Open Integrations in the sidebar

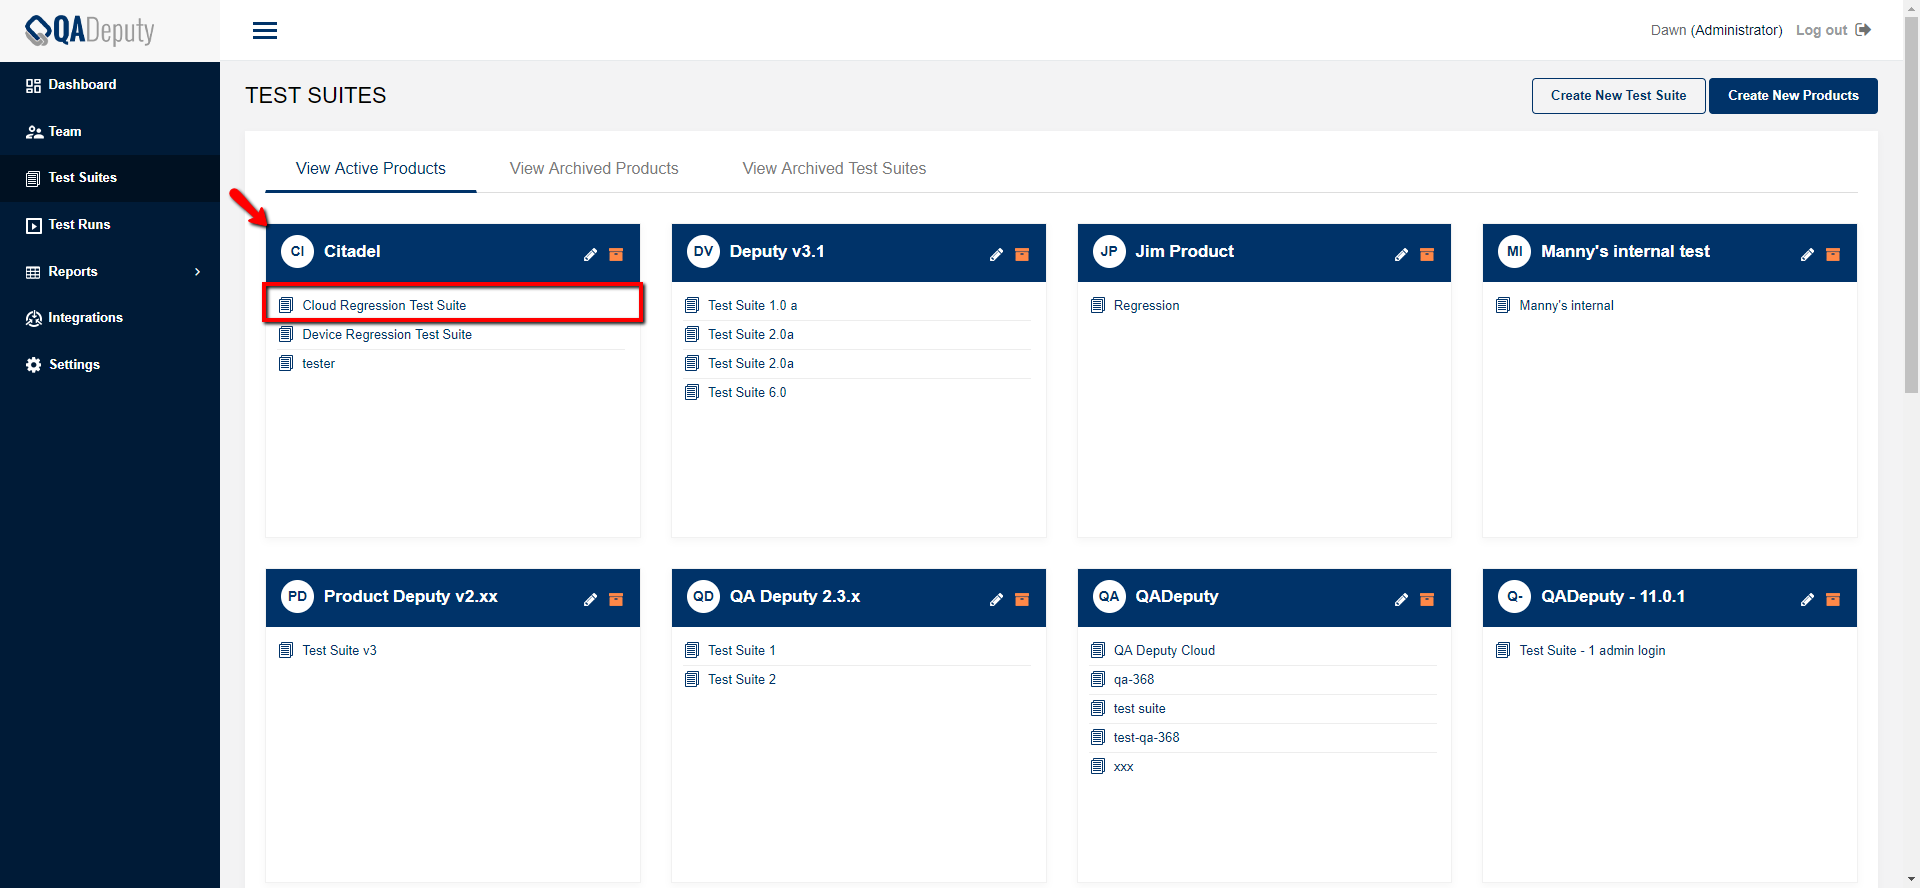tap(110, 318)
